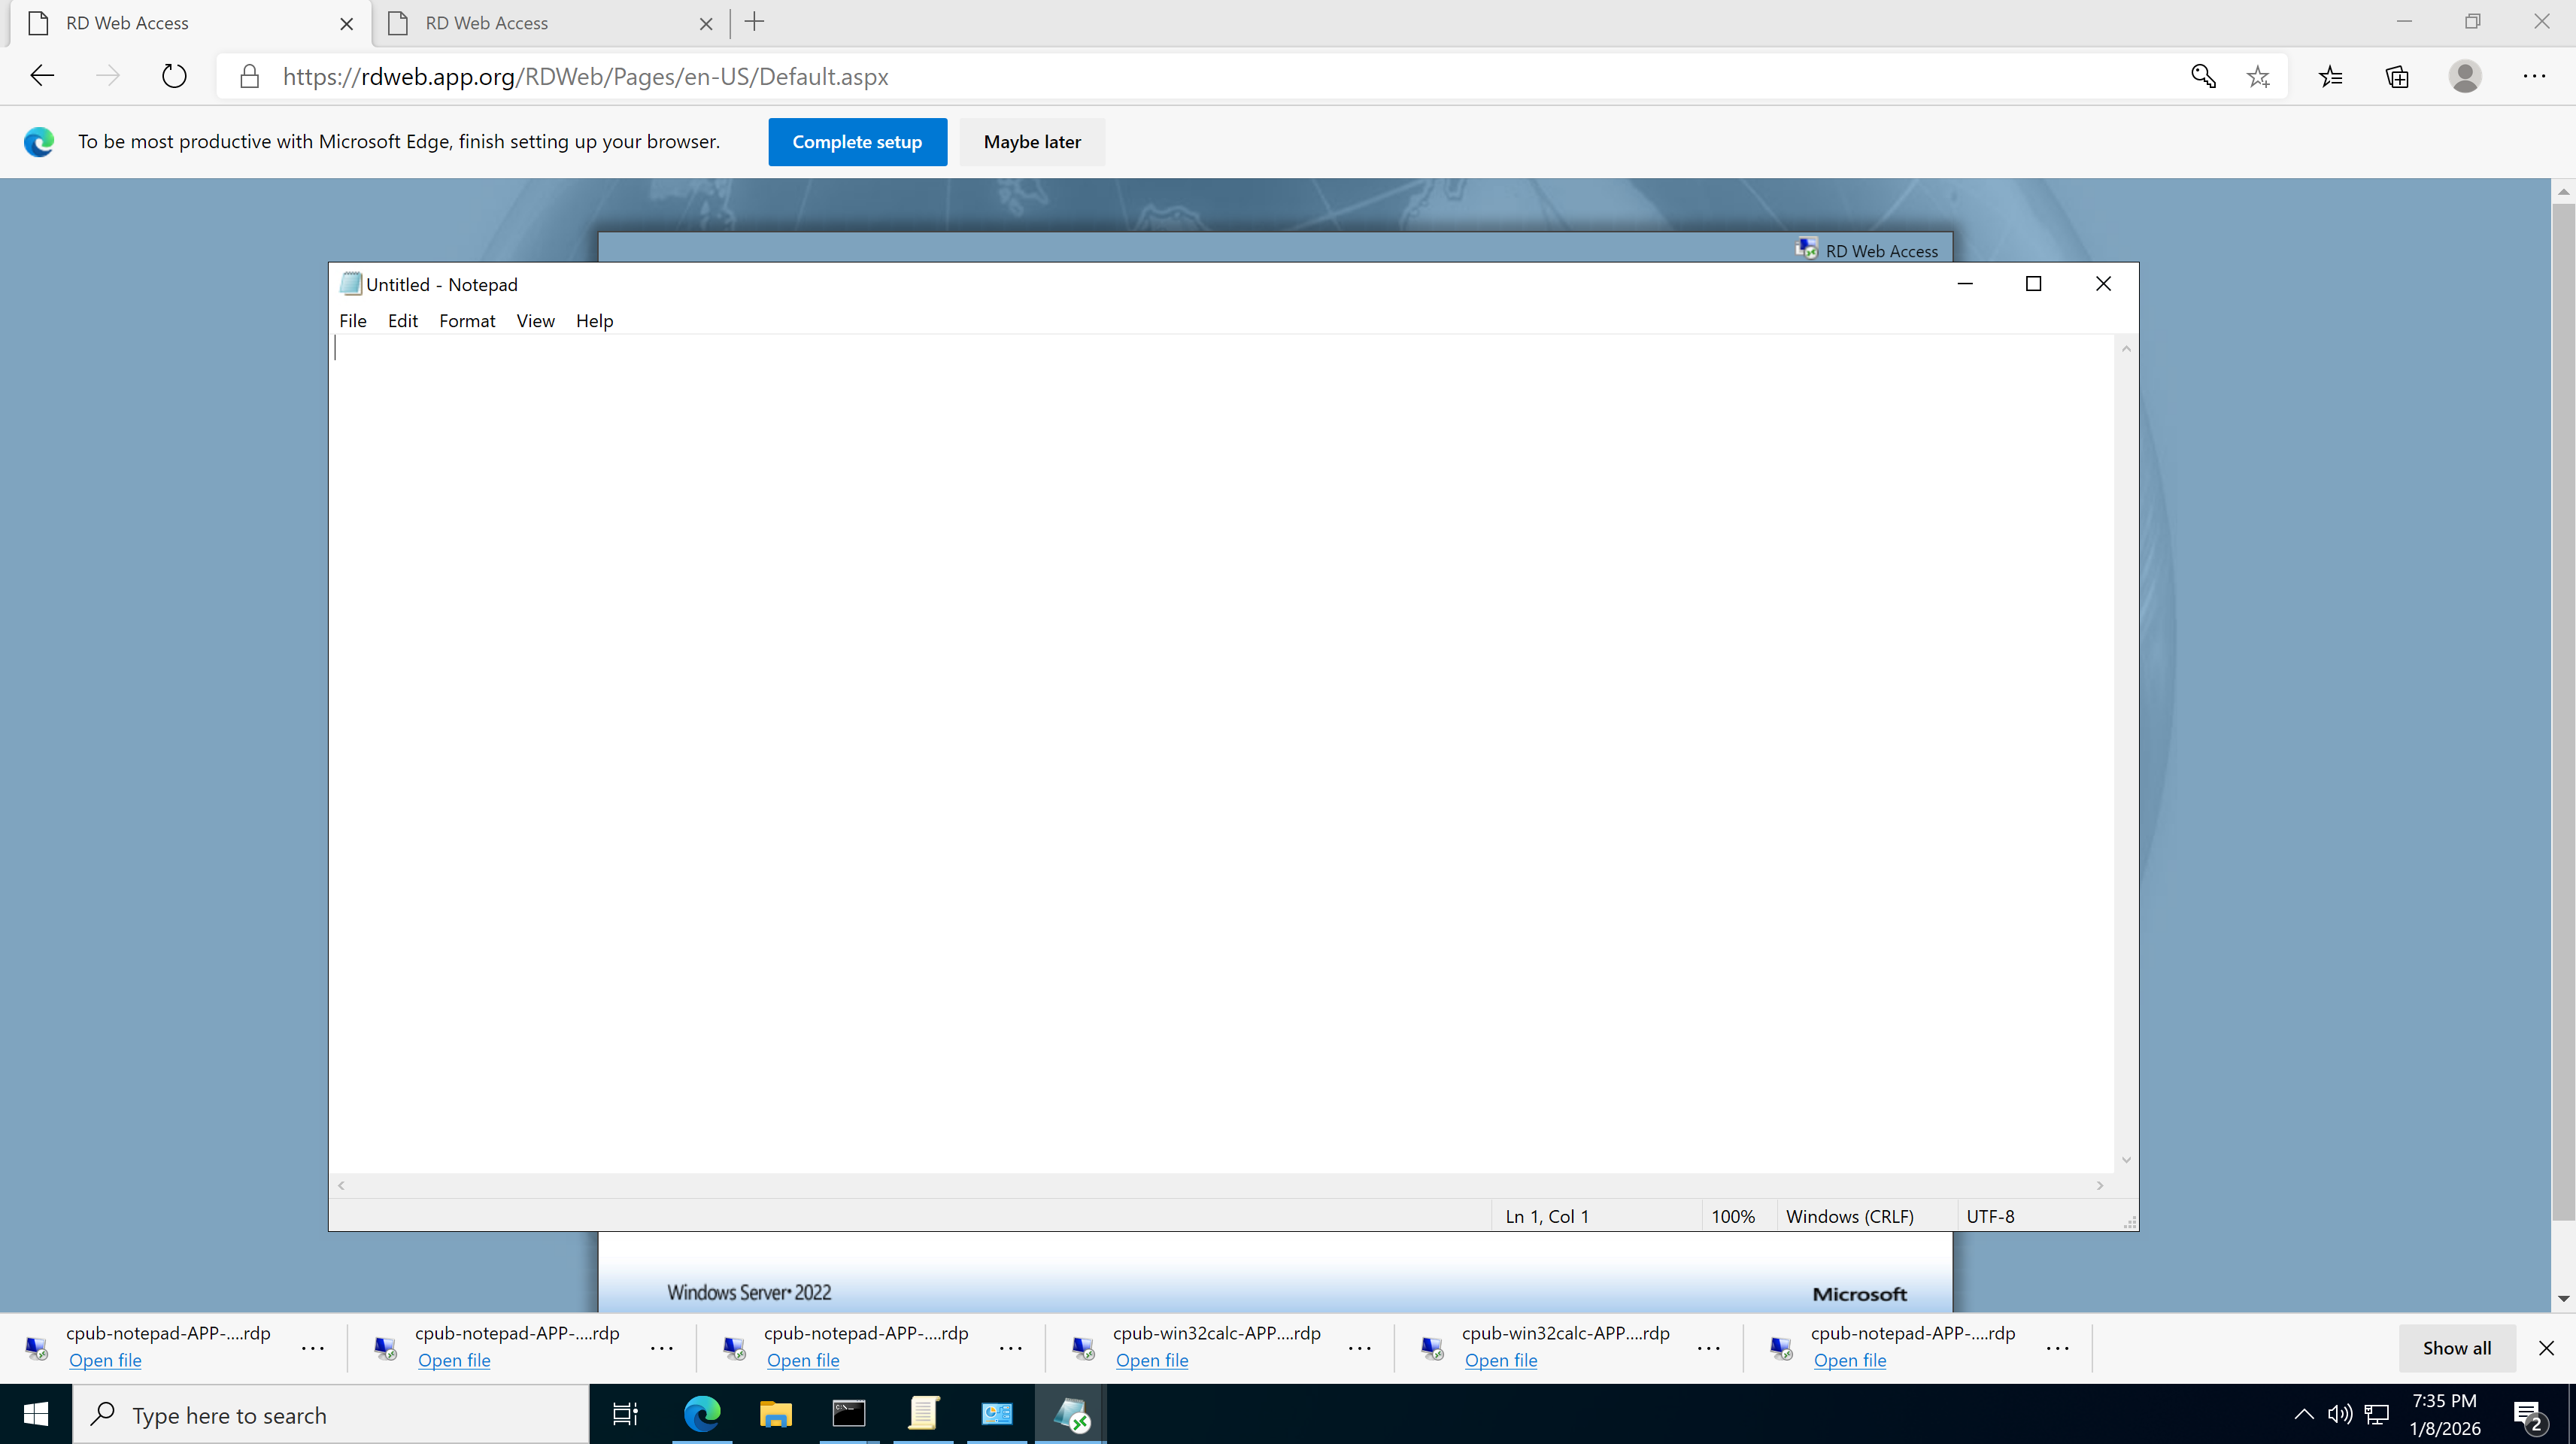The image size is (2576, 1444).
Task: Show hidden system tray icons
Action: (2303, 1414)
